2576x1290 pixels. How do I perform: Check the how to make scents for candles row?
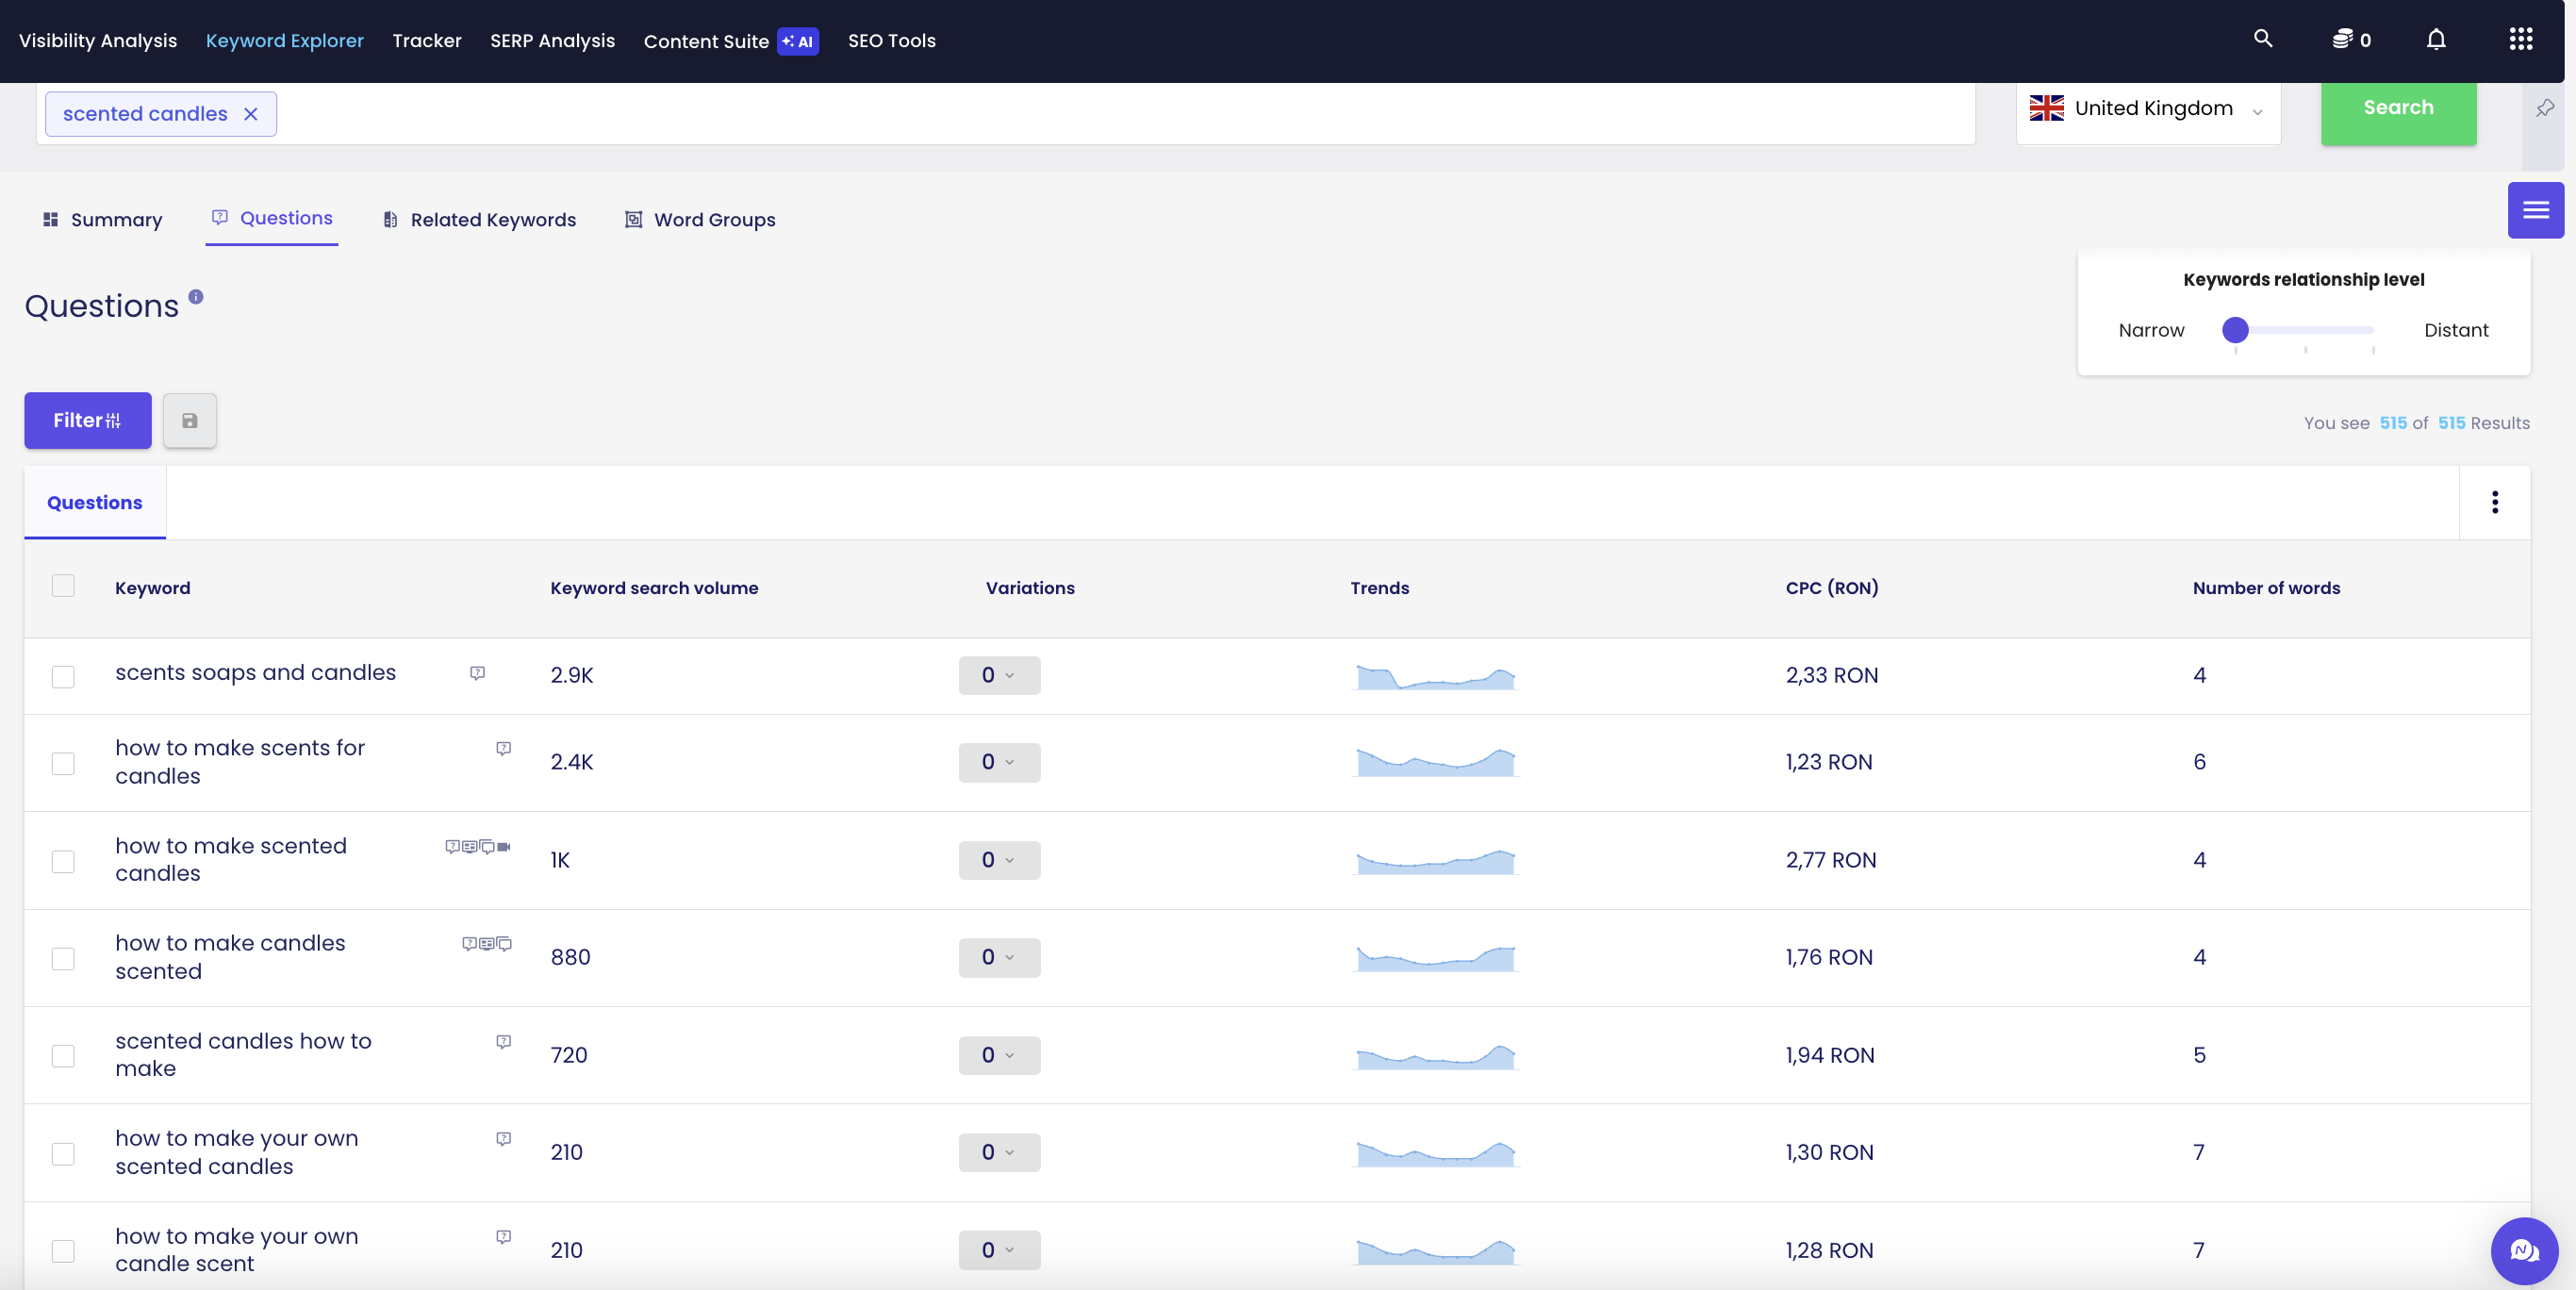coord(63,764)
